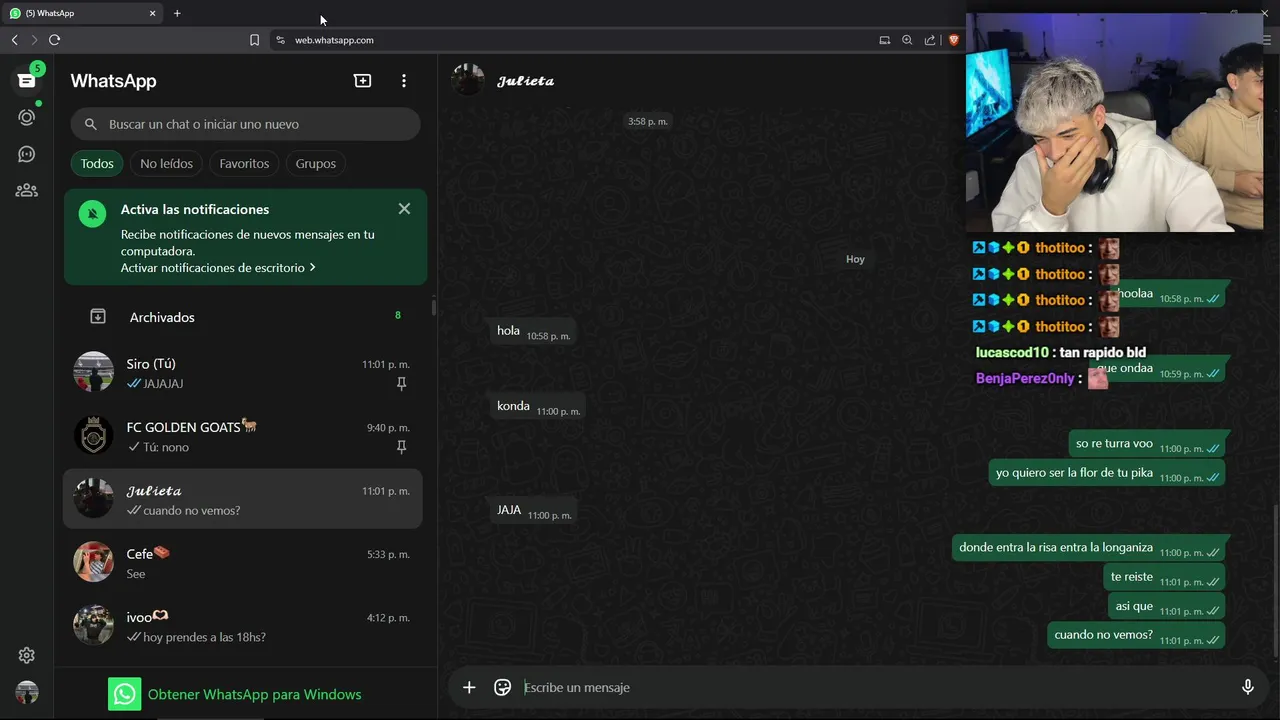The image size is (1280, 720).
Task: Open the Julieta chat in the list
Action: (x=243, y=499)
